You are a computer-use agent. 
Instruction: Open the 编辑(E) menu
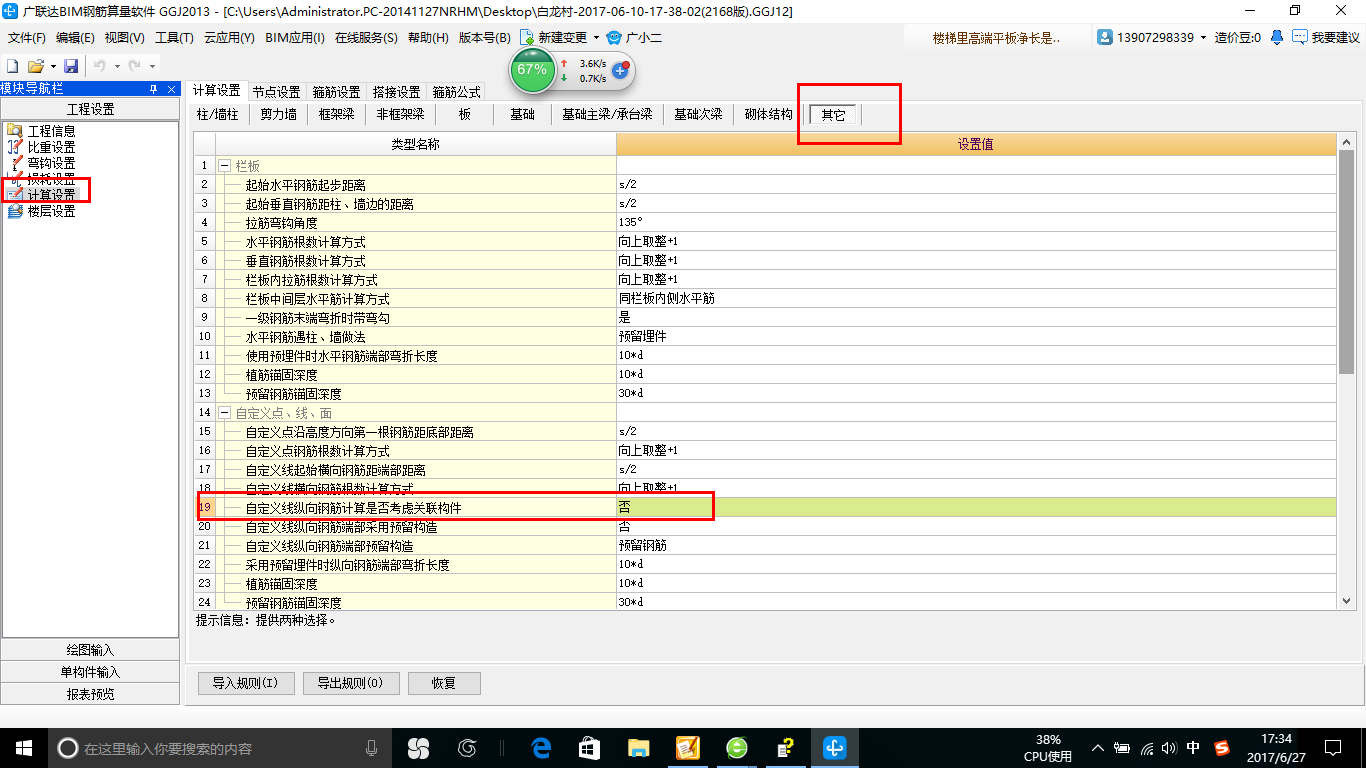pos(75,37)
